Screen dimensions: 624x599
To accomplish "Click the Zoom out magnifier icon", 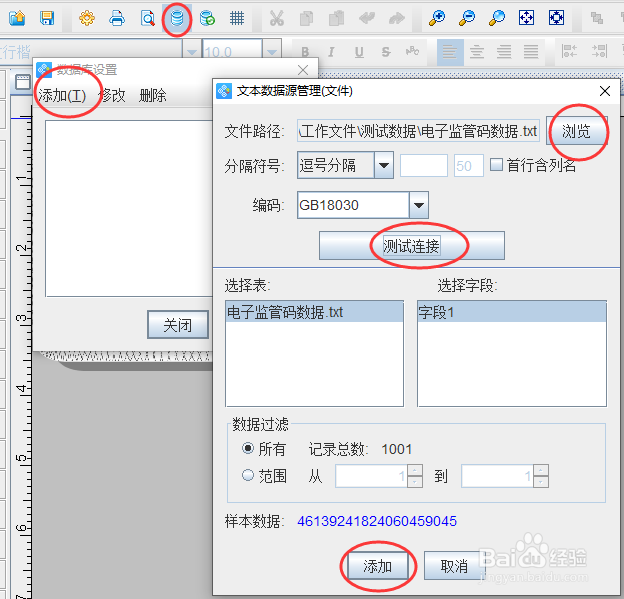I will point(467,18).
